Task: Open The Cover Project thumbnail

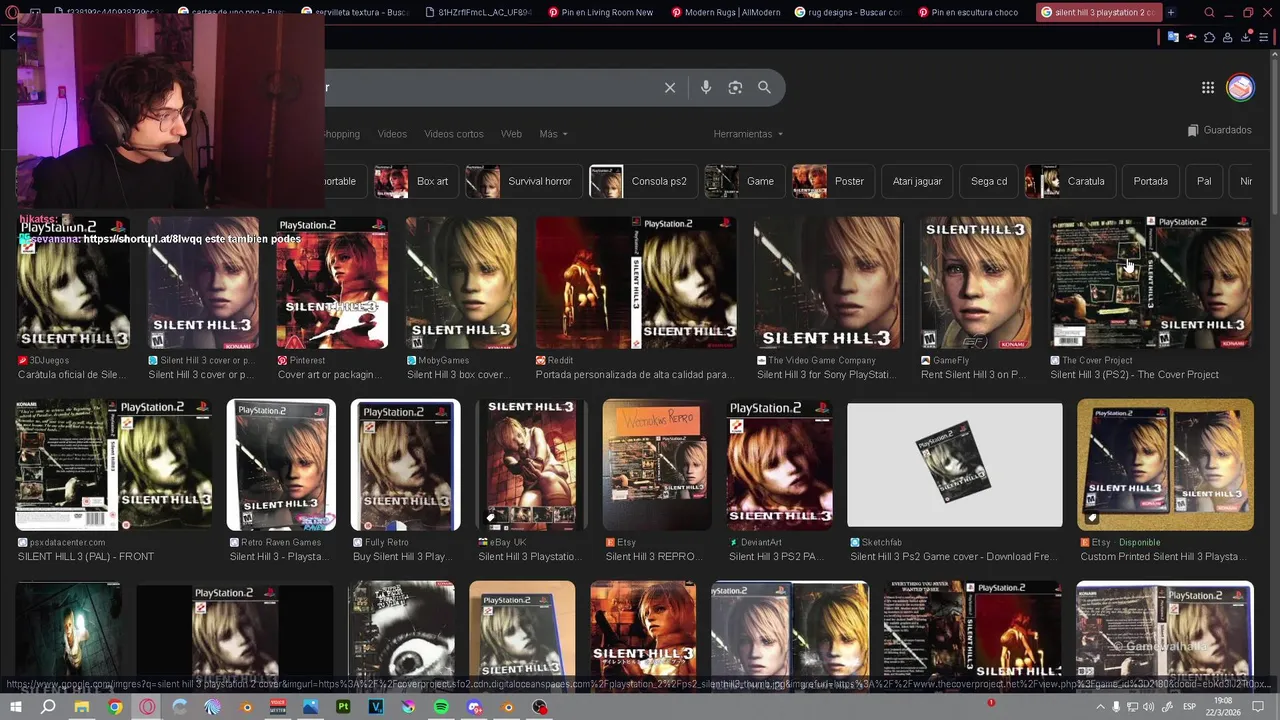Action: pyautogui.click(x=1151, y=283)
